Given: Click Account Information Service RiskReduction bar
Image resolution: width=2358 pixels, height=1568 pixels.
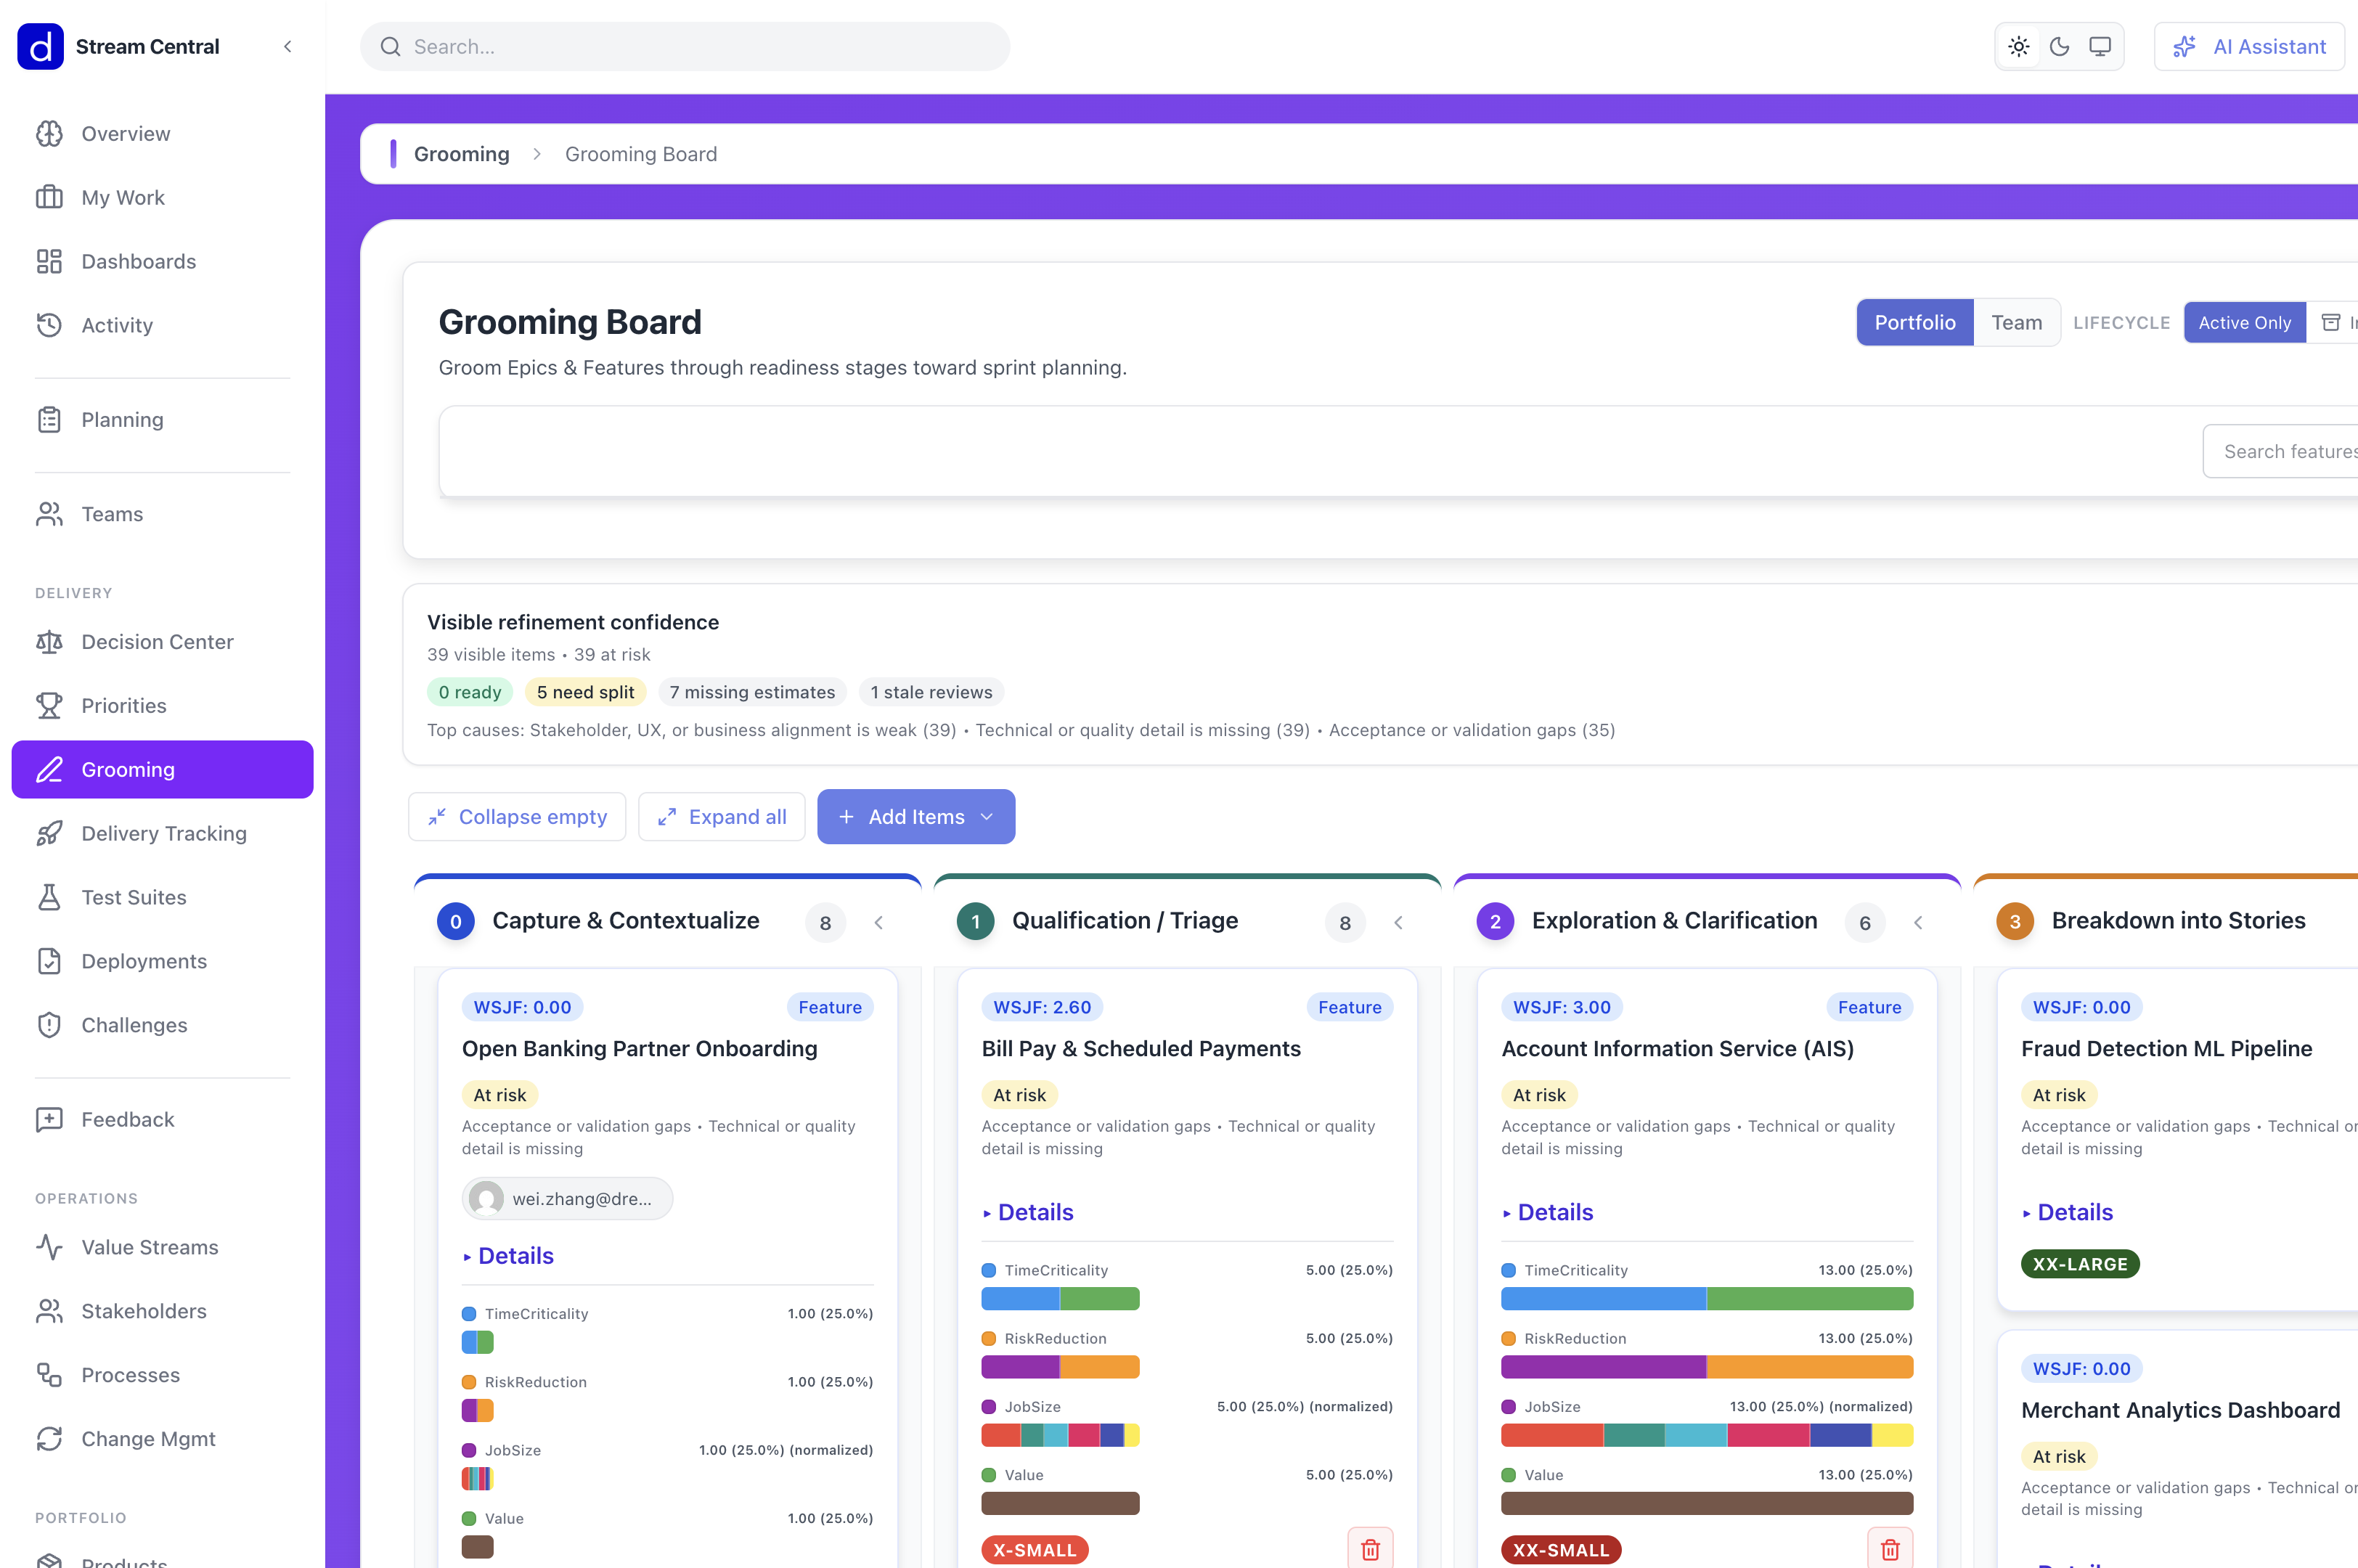Looking at the screenshot, I should coord(1707,1367).
